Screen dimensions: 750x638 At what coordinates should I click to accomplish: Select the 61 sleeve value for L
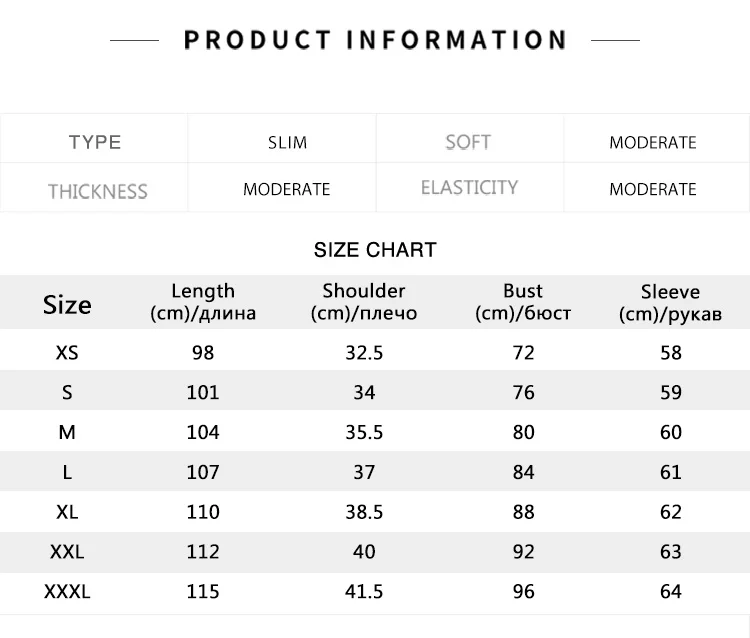click(671, 473)
